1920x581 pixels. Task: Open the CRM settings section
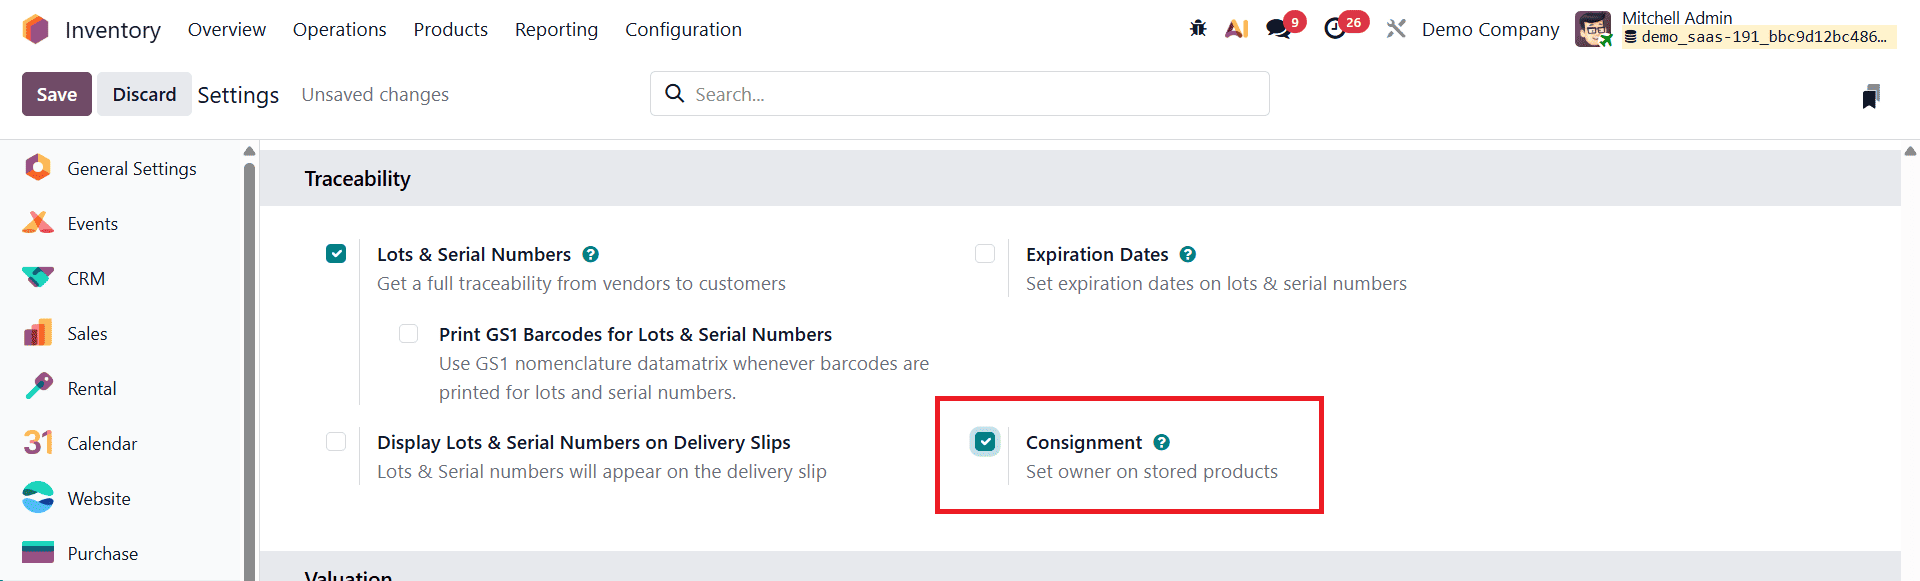pos(85,277)
